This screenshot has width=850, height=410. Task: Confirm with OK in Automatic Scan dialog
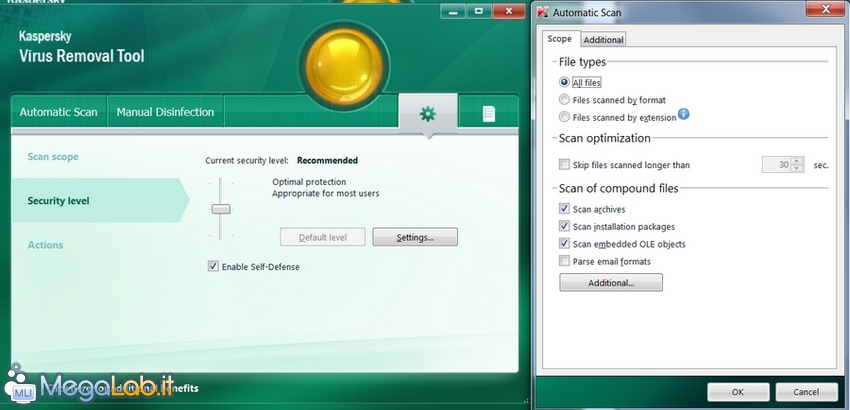(738, 392)
